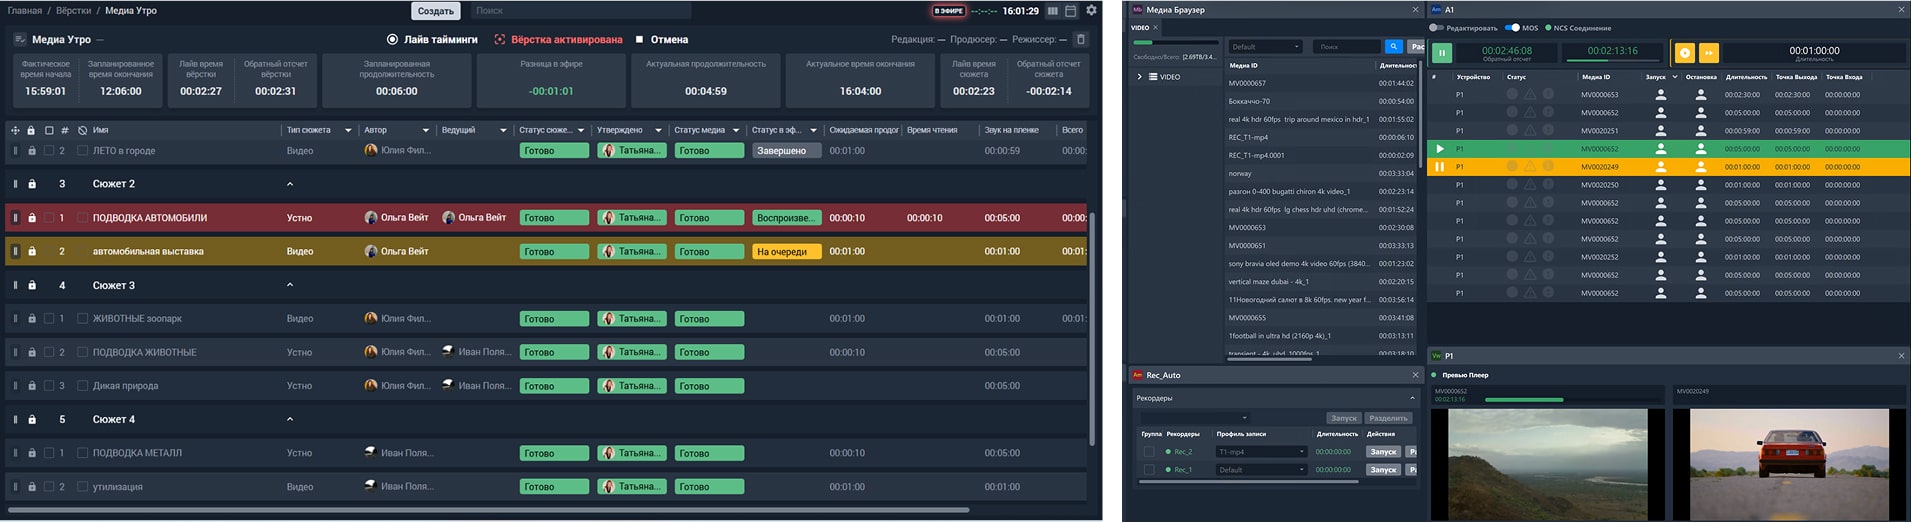
Task: Click lock icon on ПОДВОДКА АВТОМОБИЛИ row
Action: [x=32, y=218]
